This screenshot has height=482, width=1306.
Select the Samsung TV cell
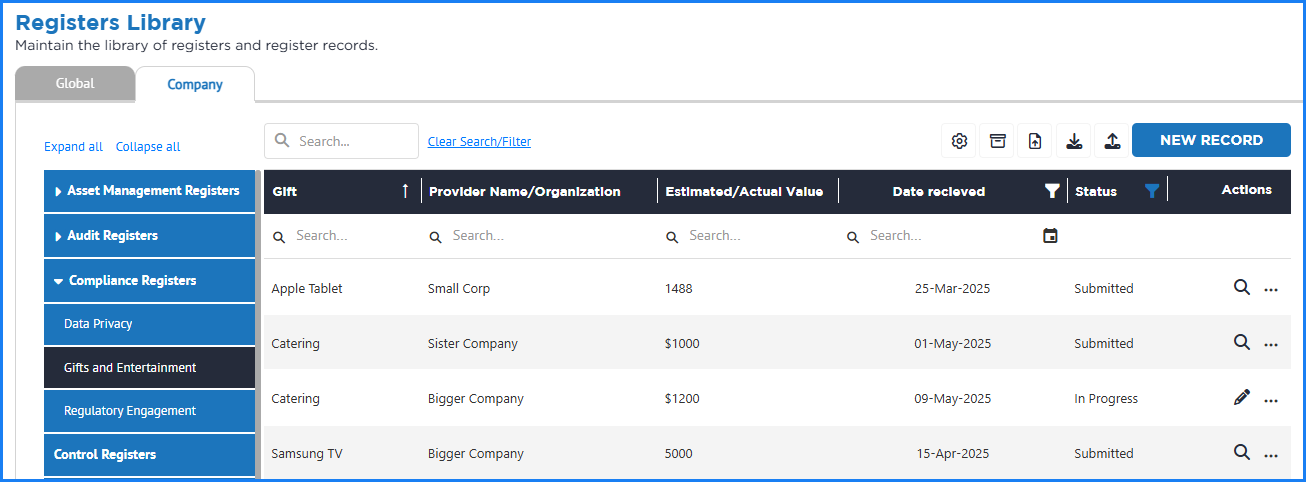pyautogui.click(x=307, y=454)
